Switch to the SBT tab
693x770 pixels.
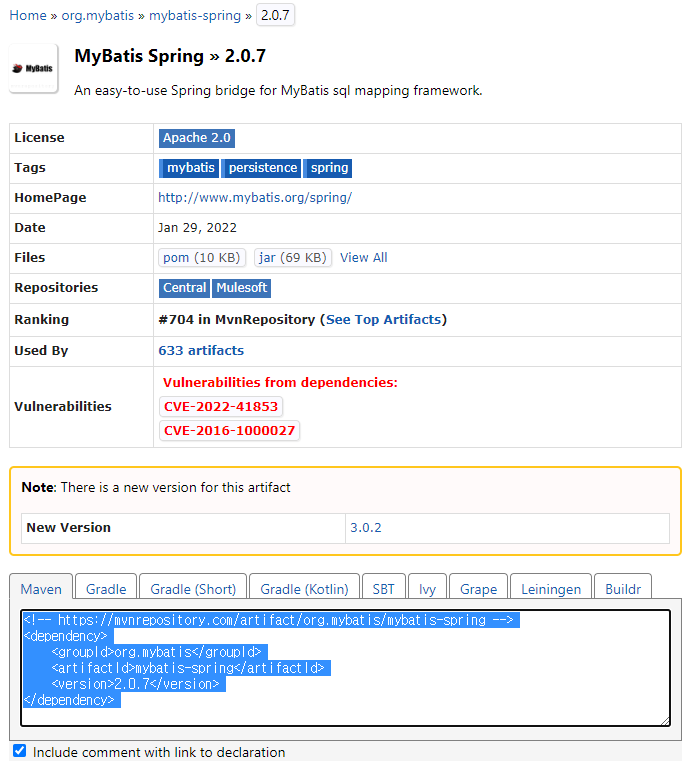click(x=384, y=587)
